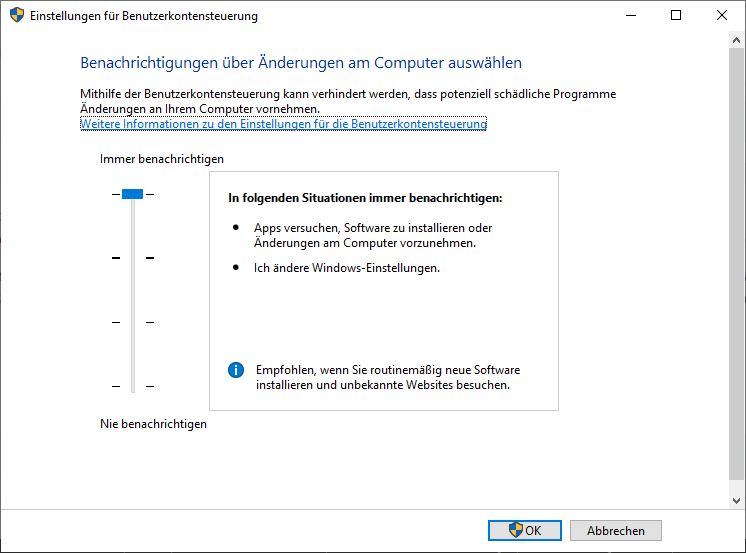Maximize the Benutzerkontensteuerung window
The image size is (746, 553).
click(676, 15)
